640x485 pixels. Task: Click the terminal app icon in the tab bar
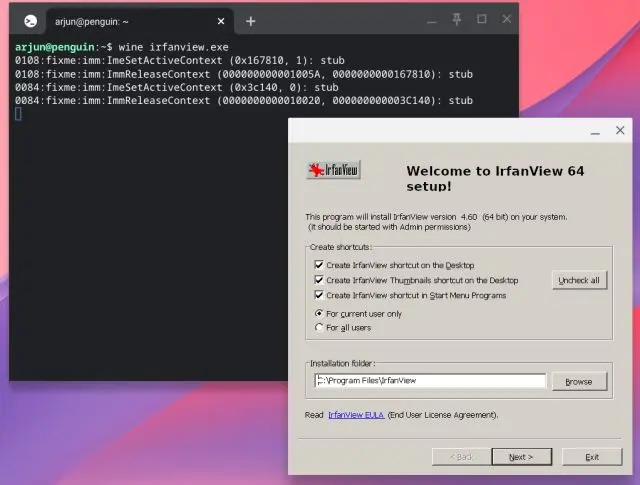click(x=30, y=21)
